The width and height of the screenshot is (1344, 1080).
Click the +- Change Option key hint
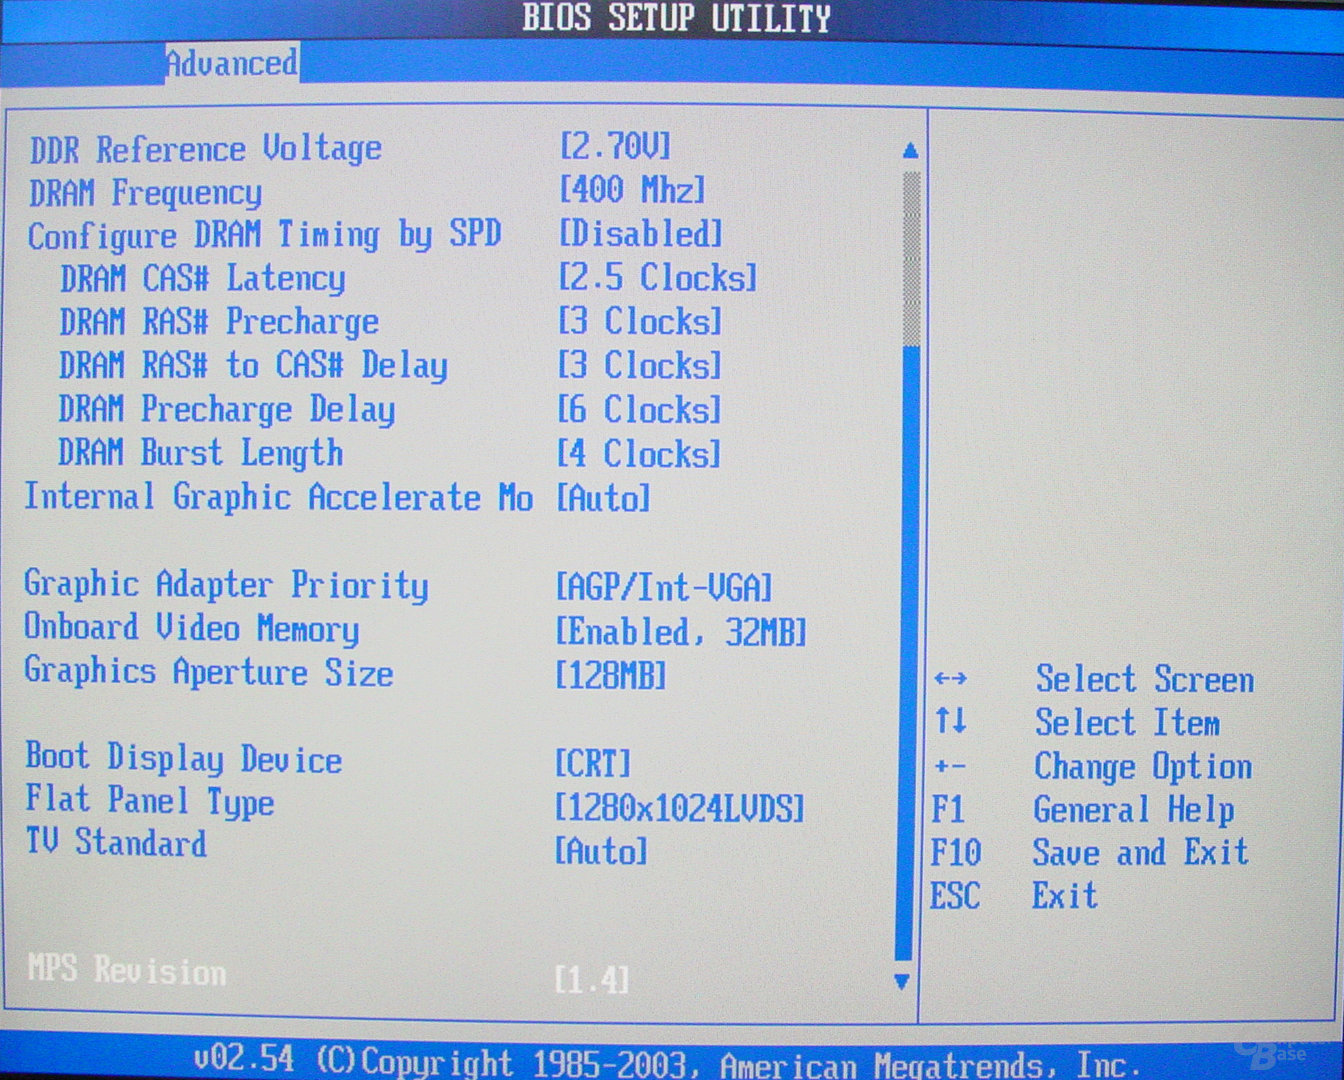coord(950,767)
